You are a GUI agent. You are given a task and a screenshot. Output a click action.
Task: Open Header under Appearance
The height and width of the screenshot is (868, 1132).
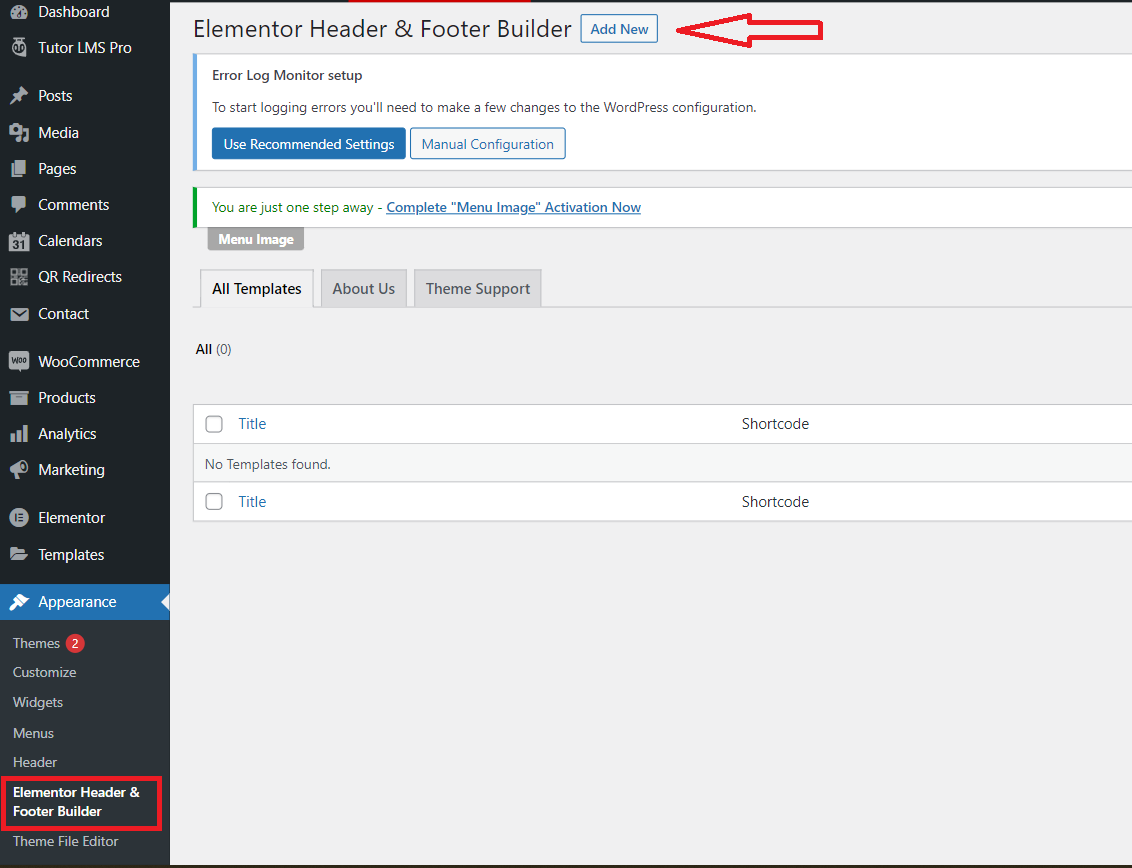click(35, 762)
